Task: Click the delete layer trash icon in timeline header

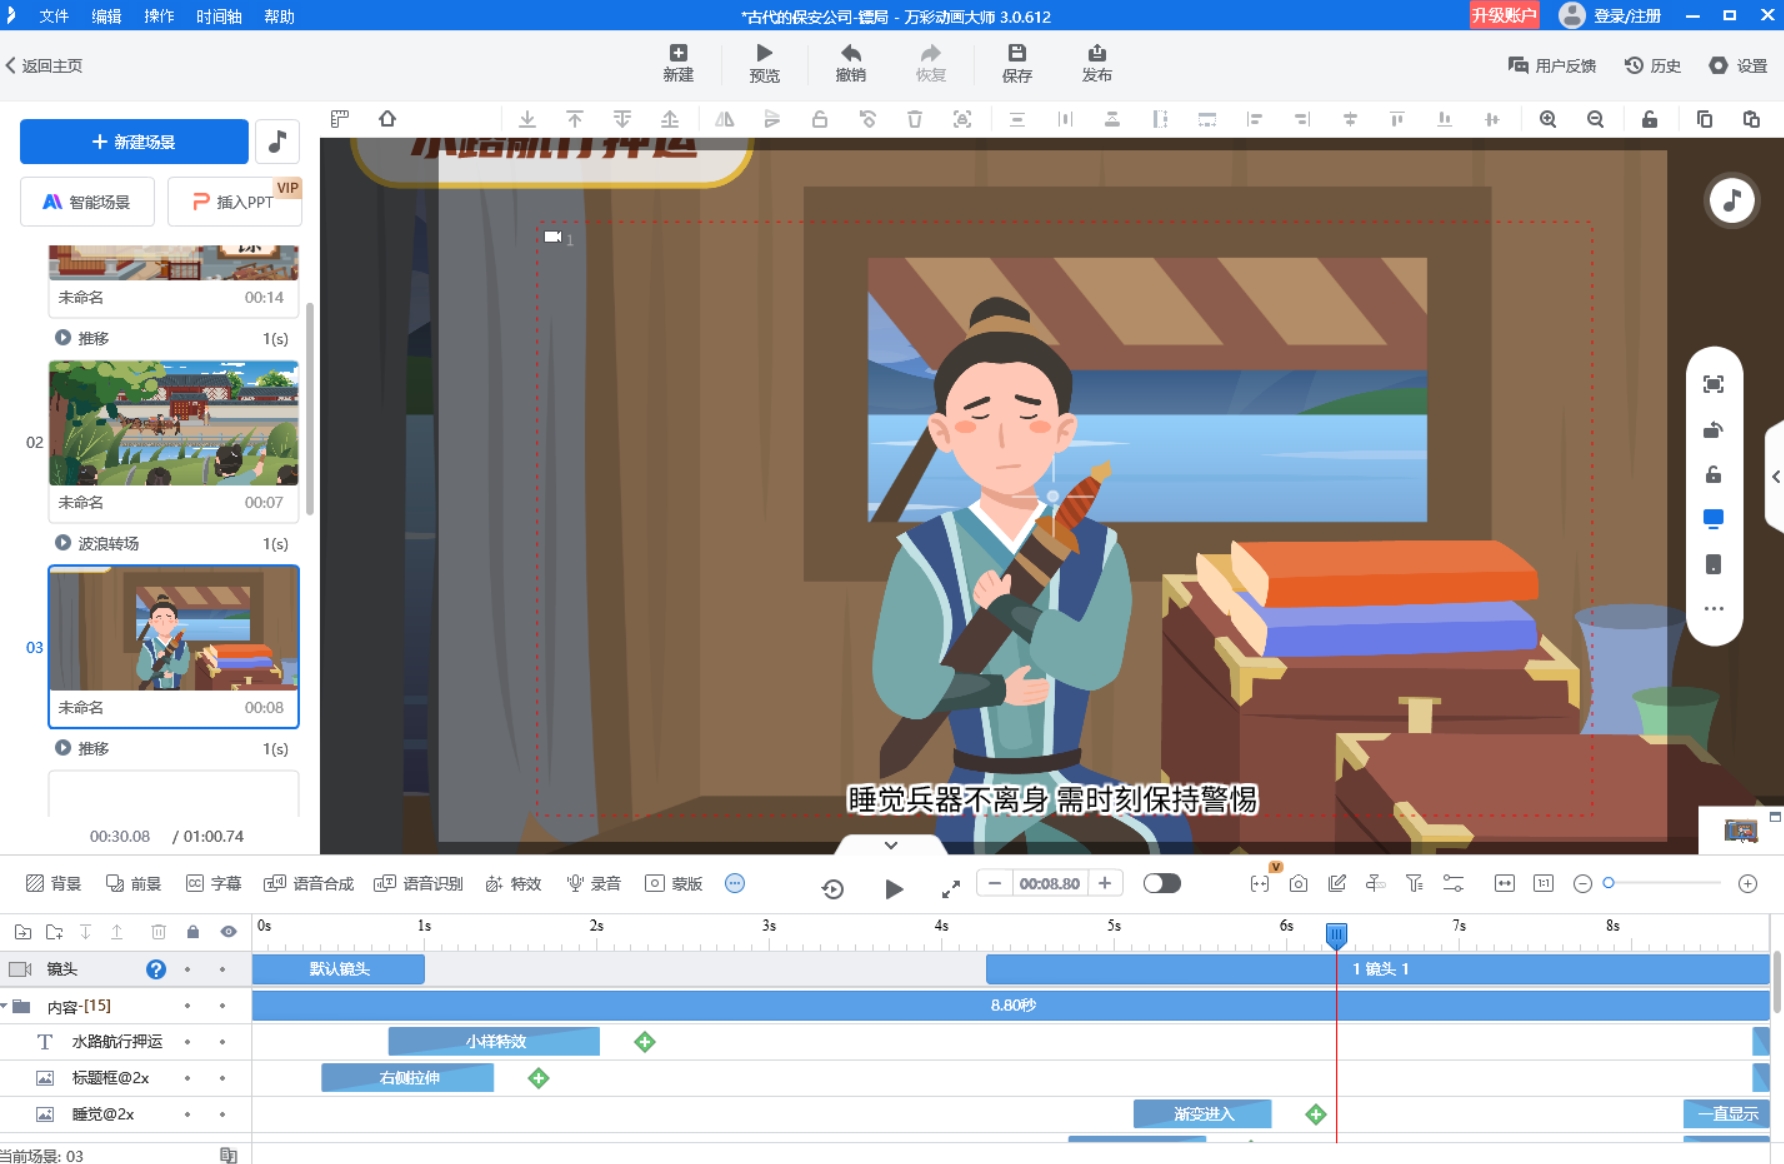Action: [x=158, y=932]
